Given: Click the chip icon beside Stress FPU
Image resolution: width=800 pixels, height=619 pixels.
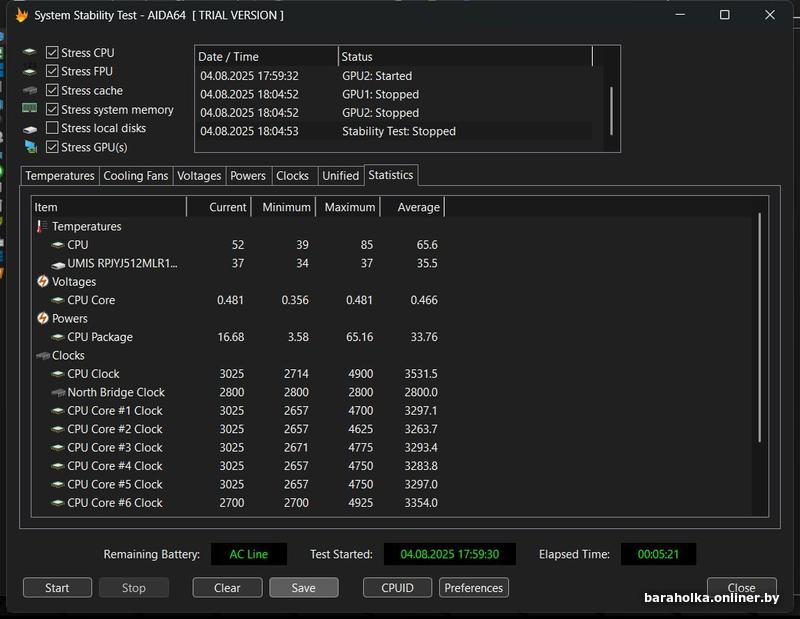Looking at the screenshot, I should point(30,71).
